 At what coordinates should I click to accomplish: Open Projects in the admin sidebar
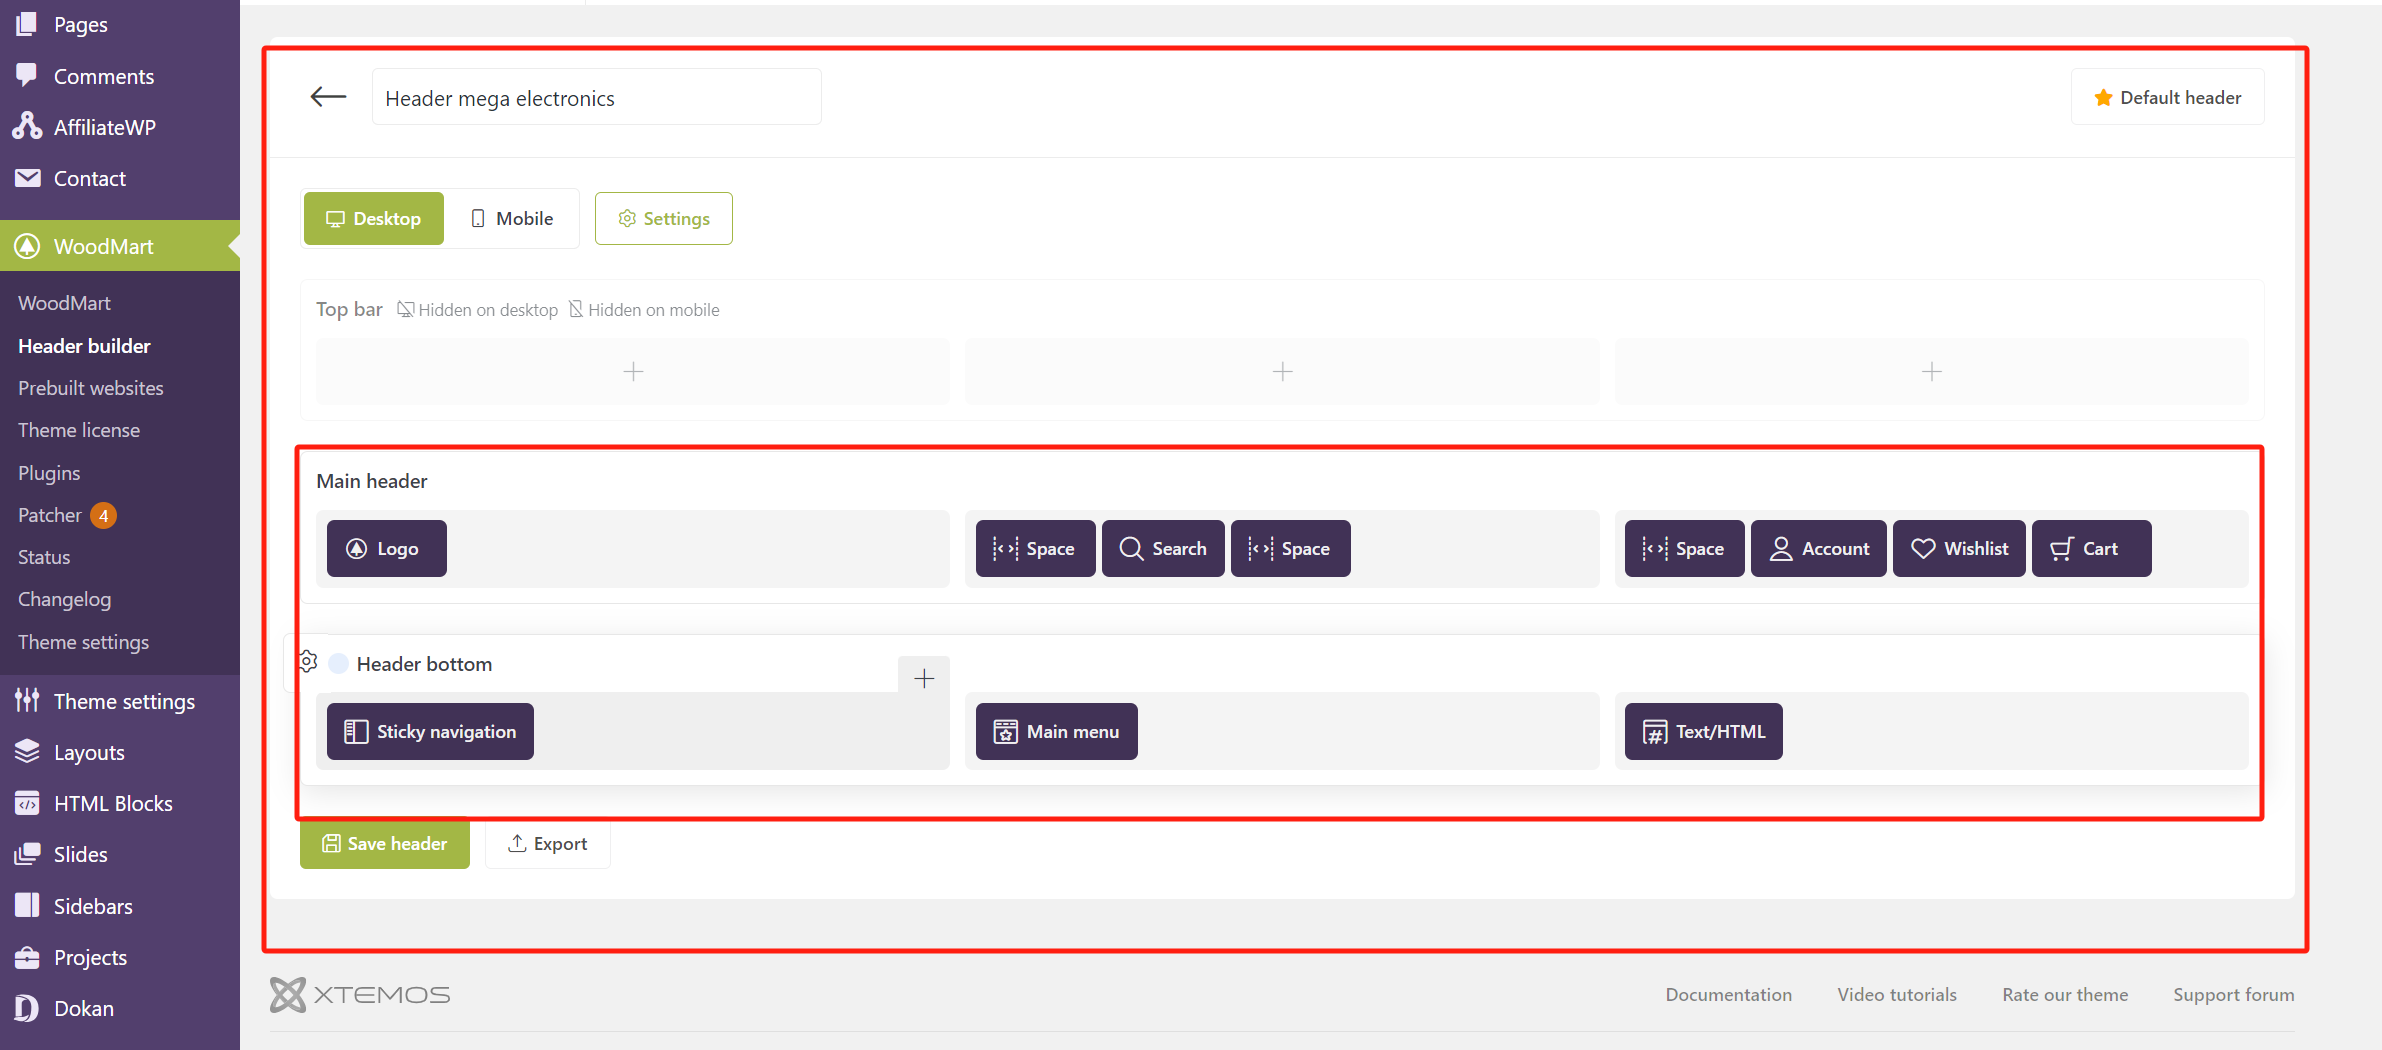(x=120, y=957)
